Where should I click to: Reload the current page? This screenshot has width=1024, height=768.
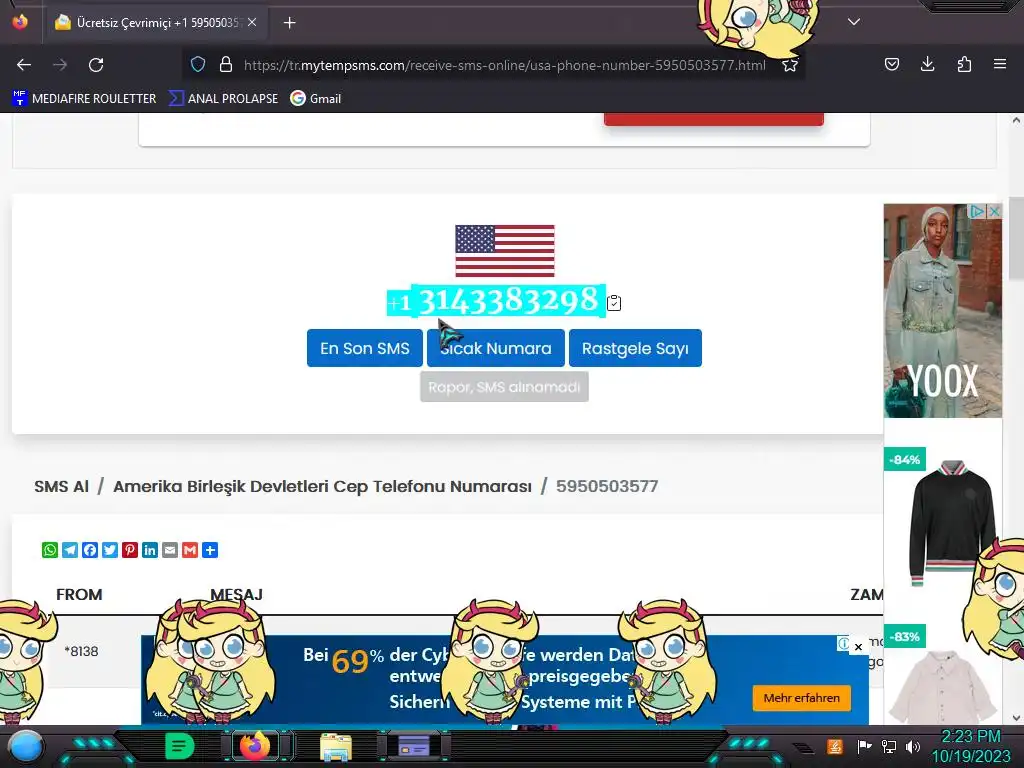pos(96,65)
